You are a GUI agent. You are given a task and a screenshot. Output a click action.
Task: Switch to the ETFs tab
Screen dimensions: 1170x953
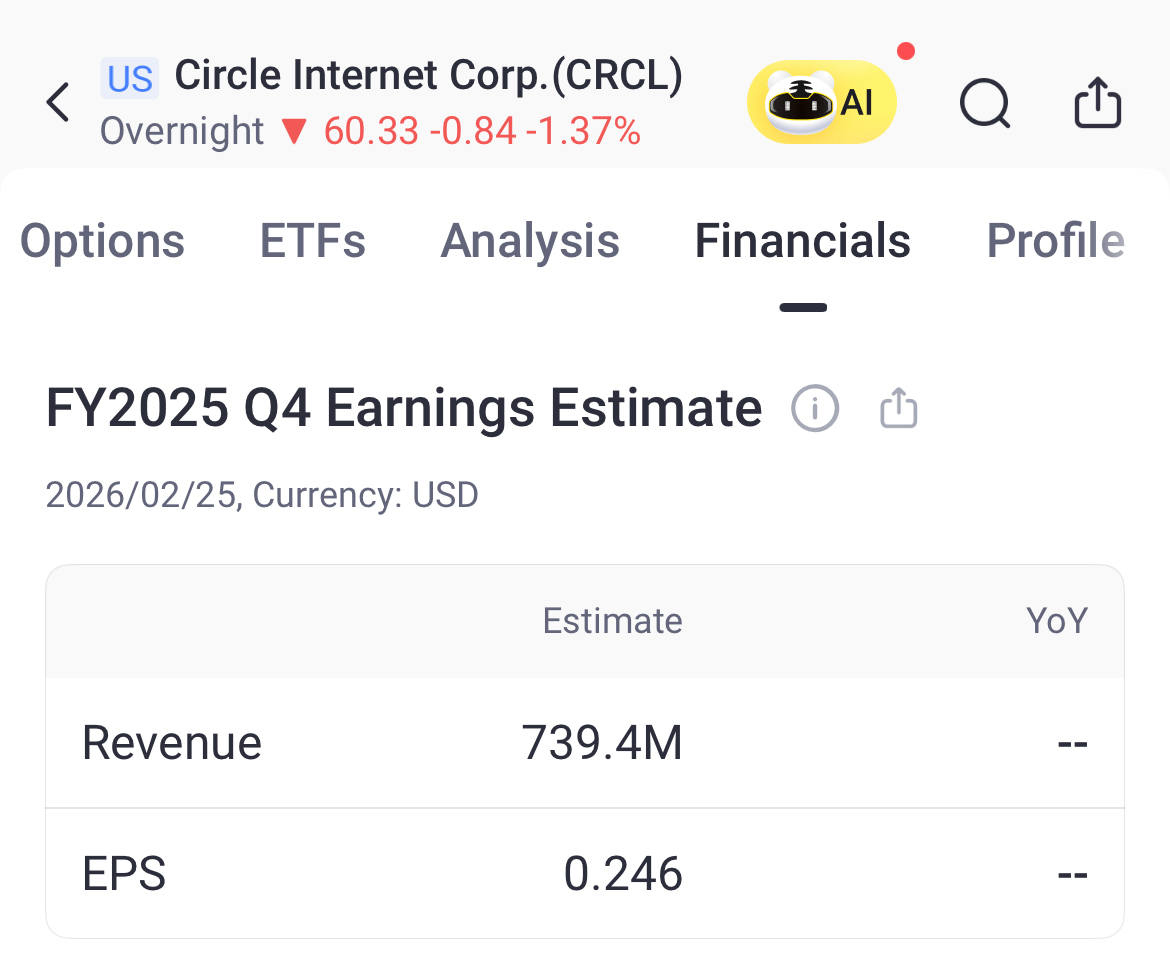pos(313,242)
